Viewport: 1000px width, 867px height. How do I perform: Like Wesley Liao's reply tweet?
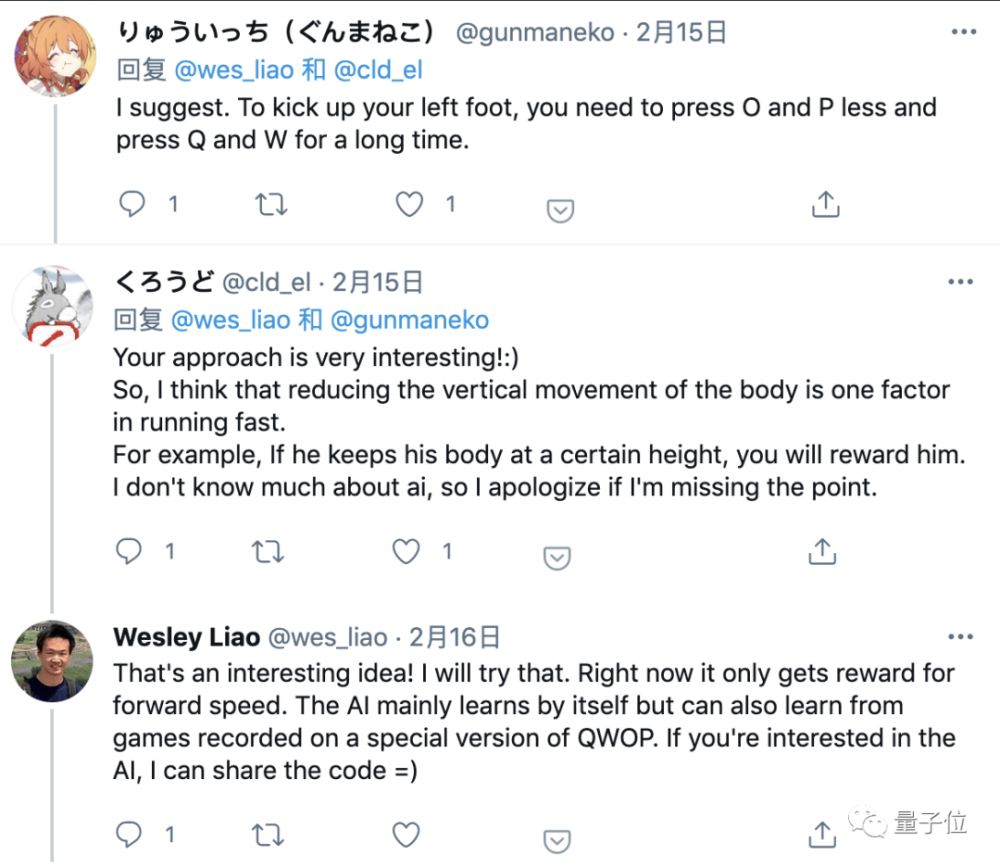(x=406, y=834)
